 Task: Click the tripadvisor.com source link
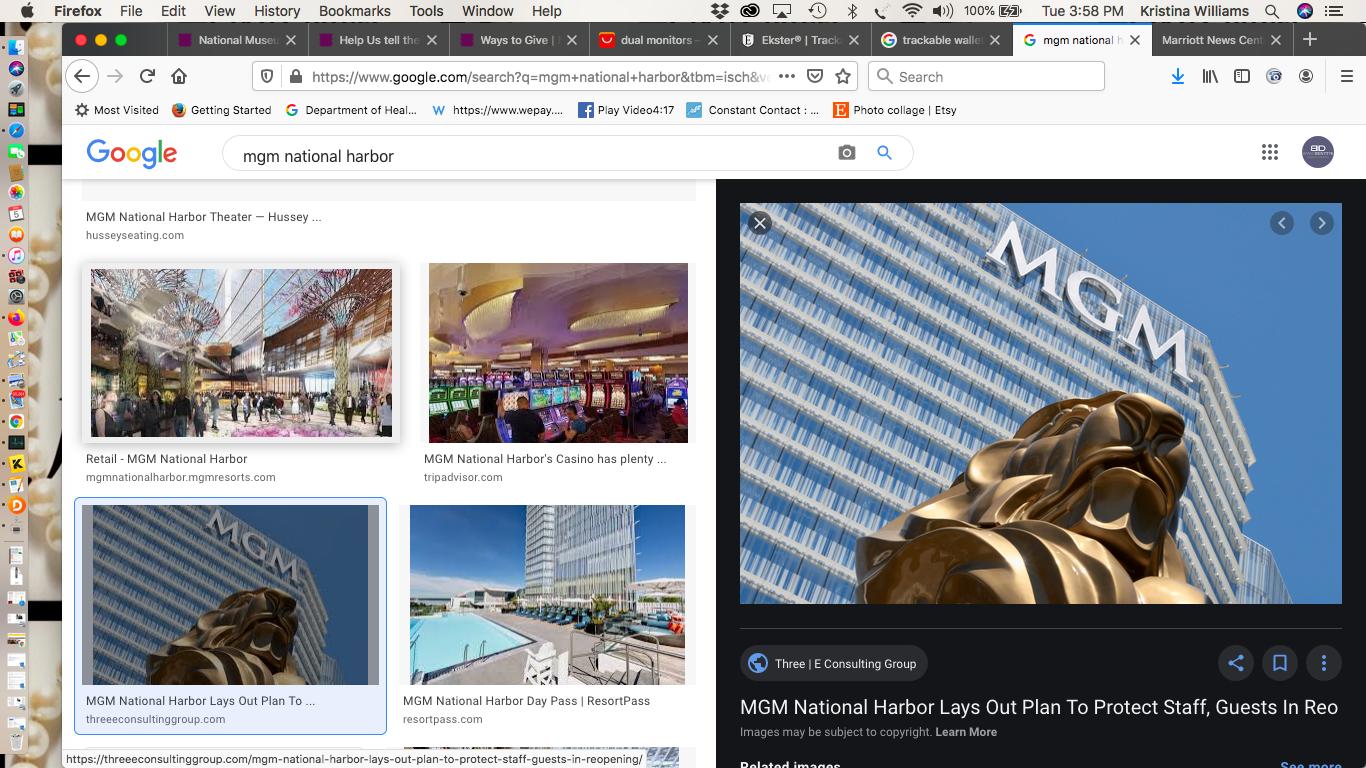point(463,477)
